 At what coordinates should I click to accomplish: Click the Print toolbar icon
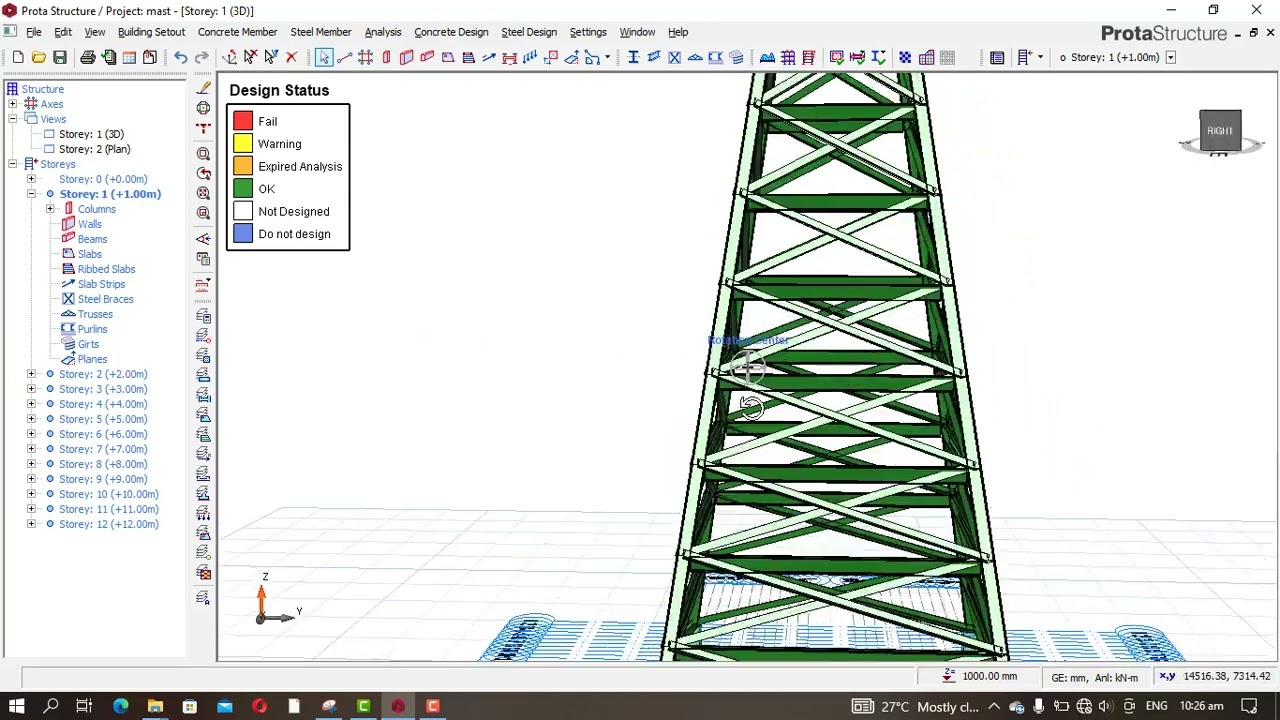coord(87,57)
